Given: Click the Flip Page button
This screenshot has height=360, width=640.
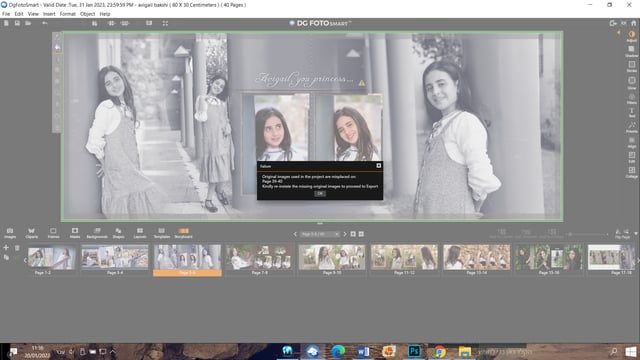Looking at the screenshot, I should click(x=622, y=233).
